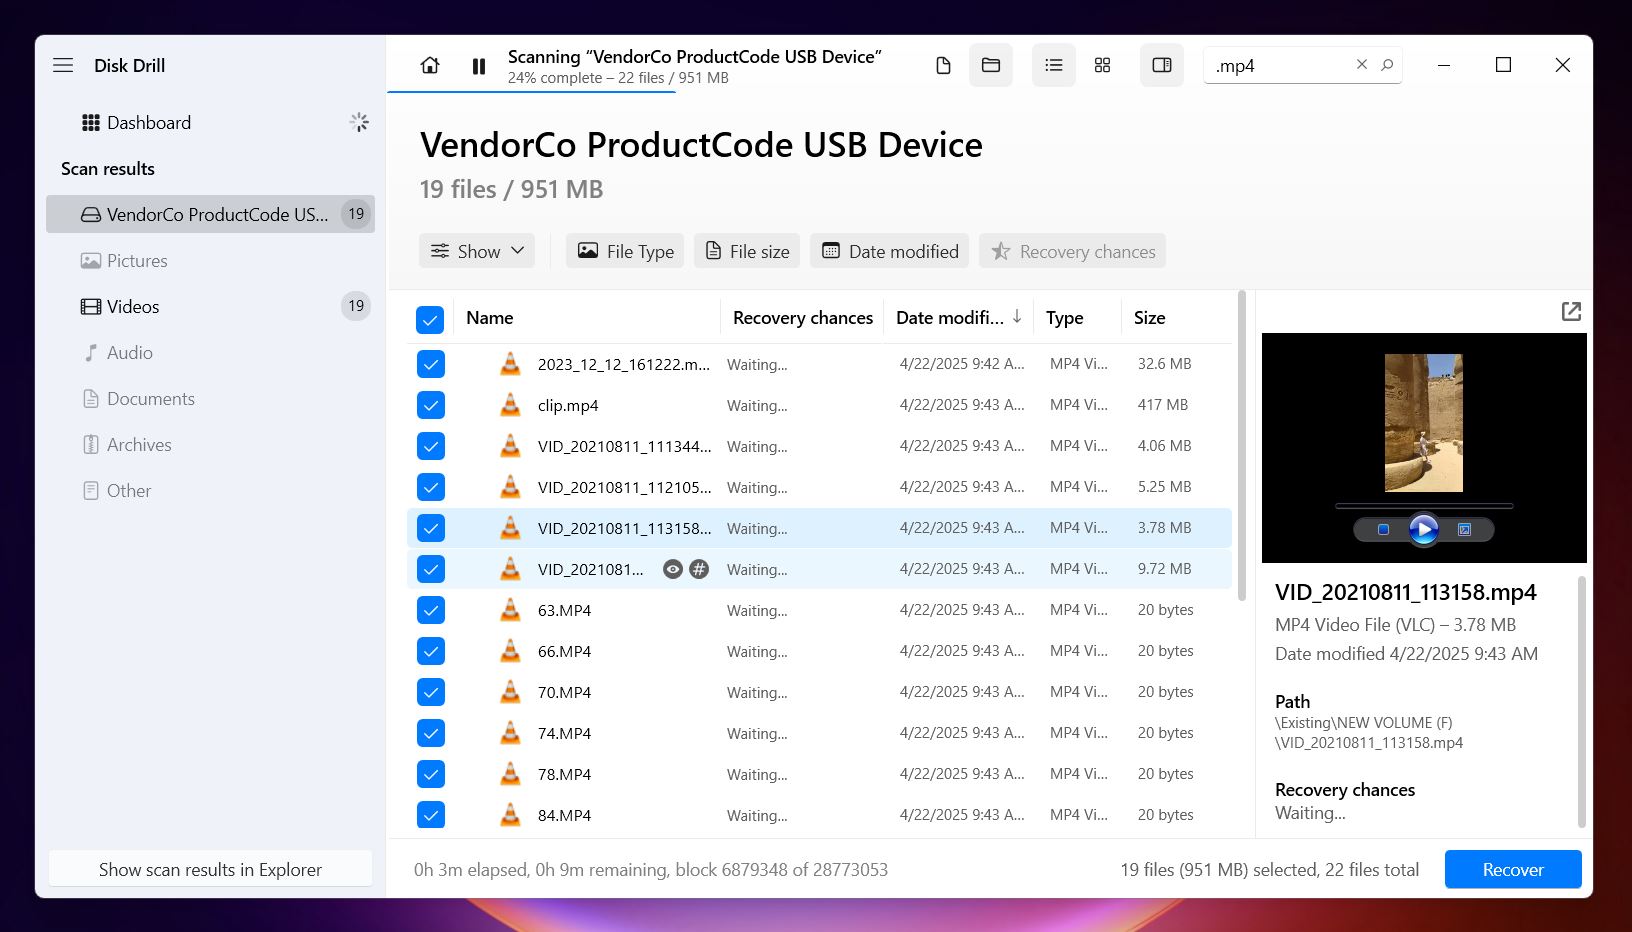Click VLC icon of clip.mp4
This screenshot has height=932, width=1632.
pyautogui.click(x=510, y=405)
